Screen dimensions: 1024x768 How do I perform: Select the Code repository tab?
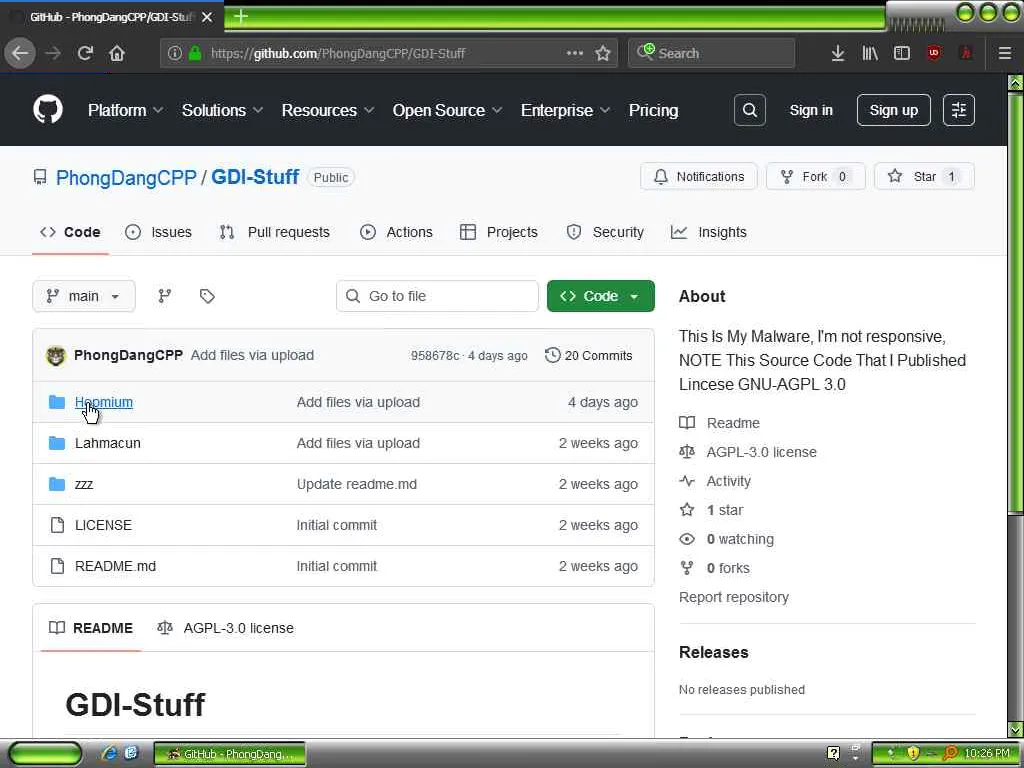point(71,232)
